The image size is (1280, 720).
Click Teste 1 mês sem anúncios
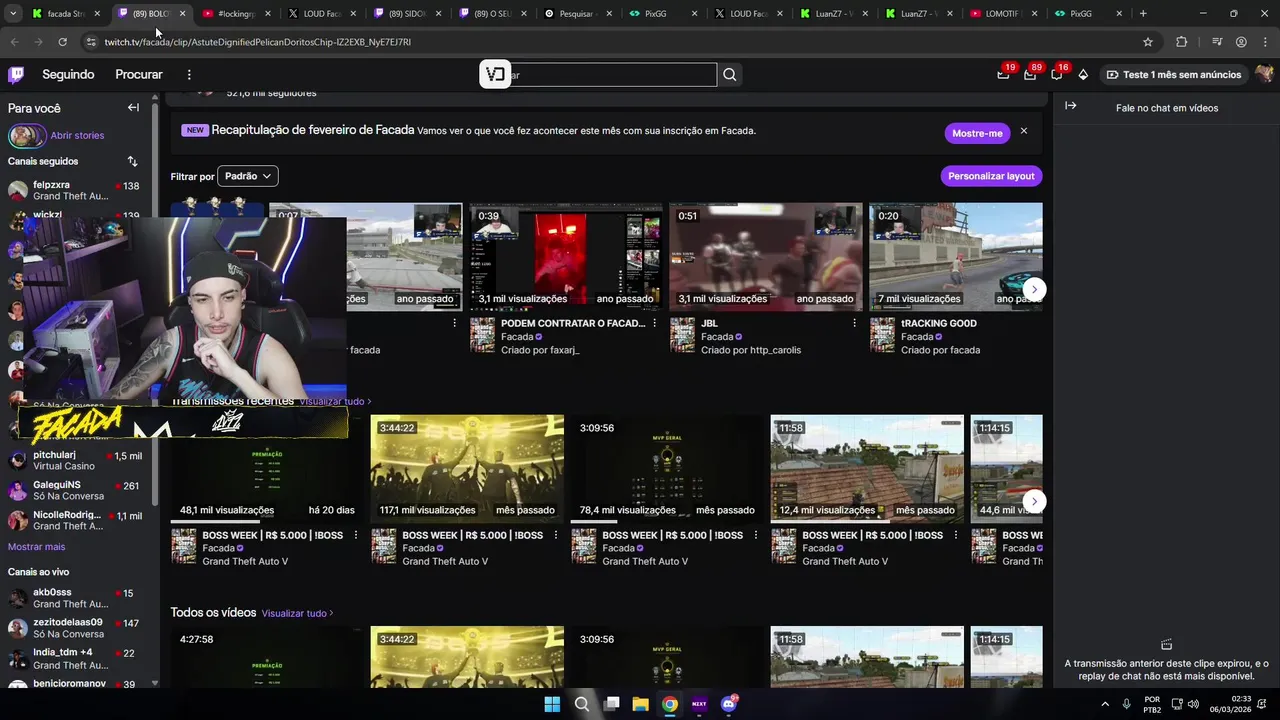pyautogui.click(x=1173, y=74)
